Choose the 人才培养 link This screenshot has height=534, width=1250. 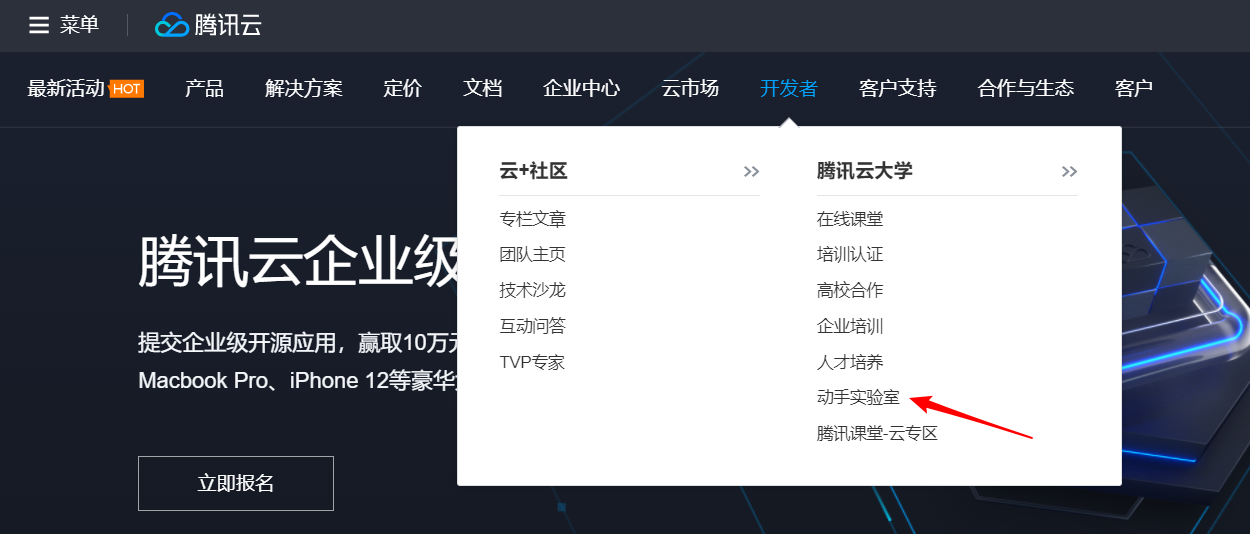pos(850,362)
